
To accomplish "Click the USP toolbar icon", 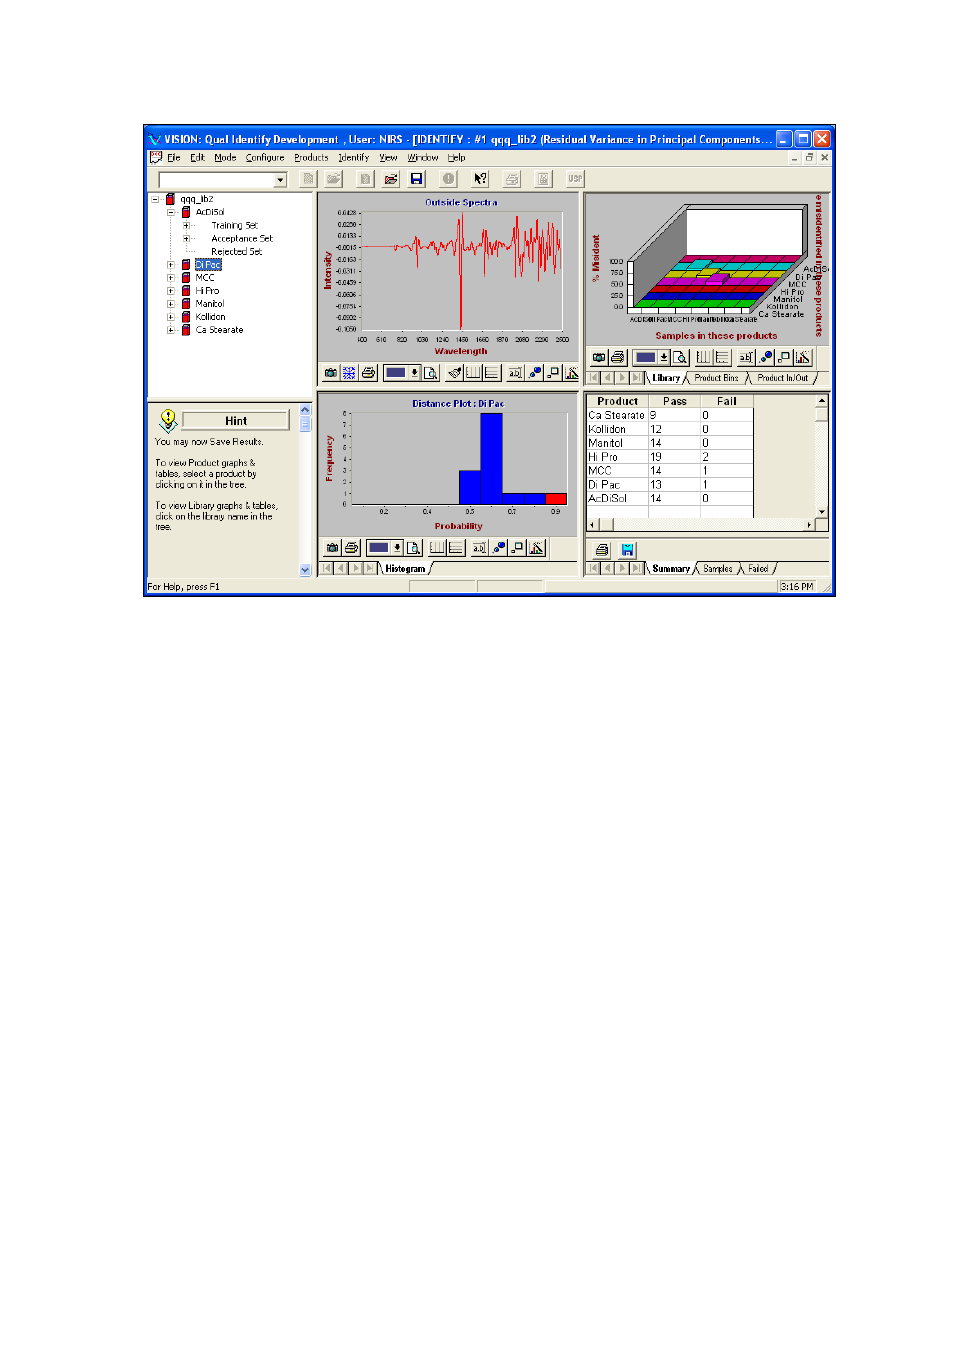I will click(575, 179).
